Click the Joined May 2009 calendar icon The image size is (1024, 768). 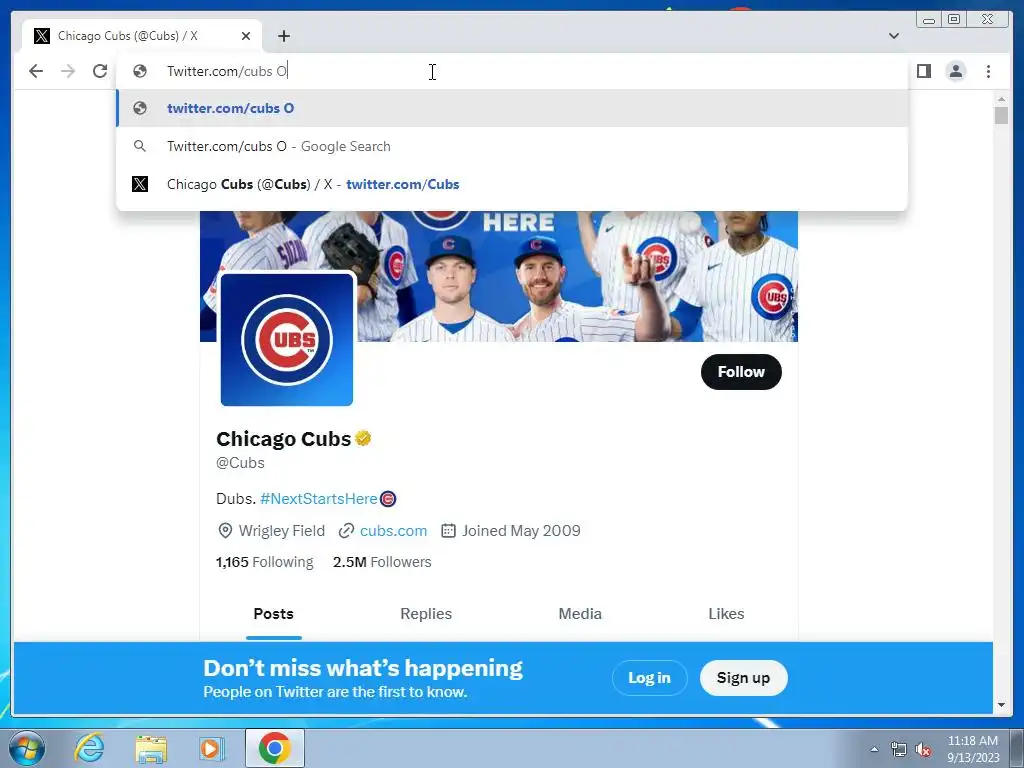point(448,530)
